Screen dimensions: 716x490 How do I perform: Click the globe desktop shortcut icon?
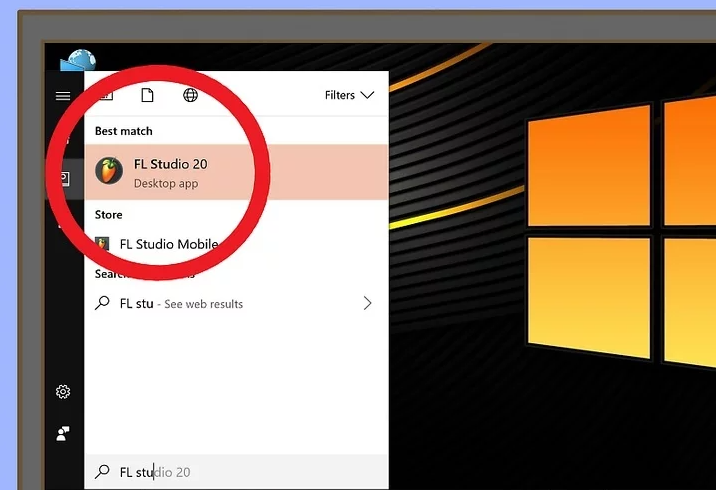(x=78, y=60)
